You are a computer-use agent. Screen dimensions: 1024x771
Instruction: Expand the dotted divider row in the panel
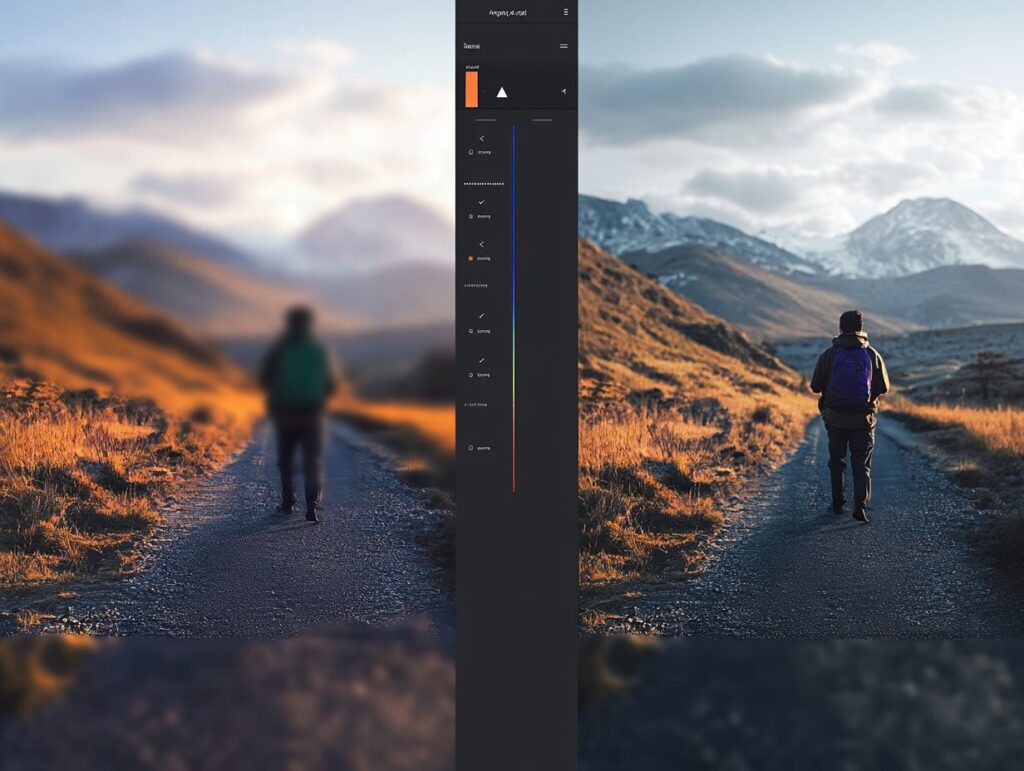[x=486, y=183]
